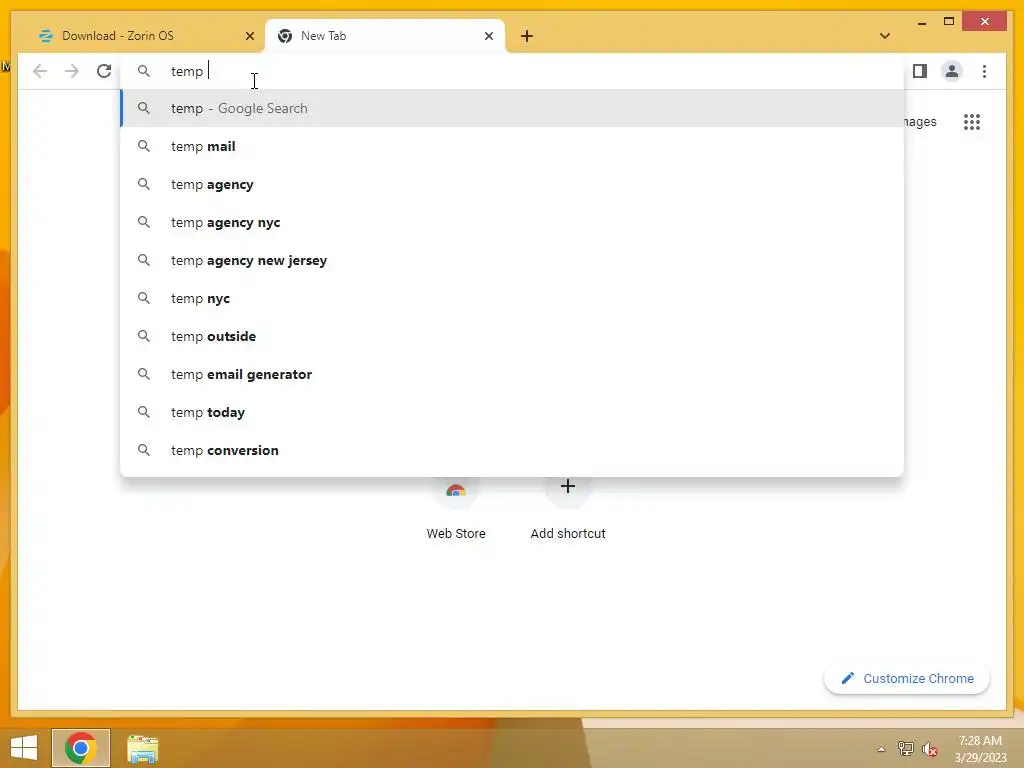Click Customize Chrome button
Screen dimensions: 1024x768
click(x=907, y=679)
